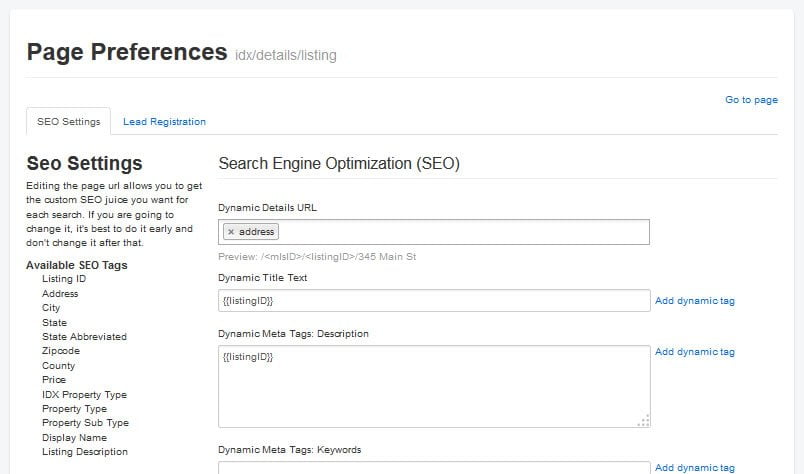Click inside the Dynamic Details URL field
Screen dimensions: 804x474
(x=434, y=232)
